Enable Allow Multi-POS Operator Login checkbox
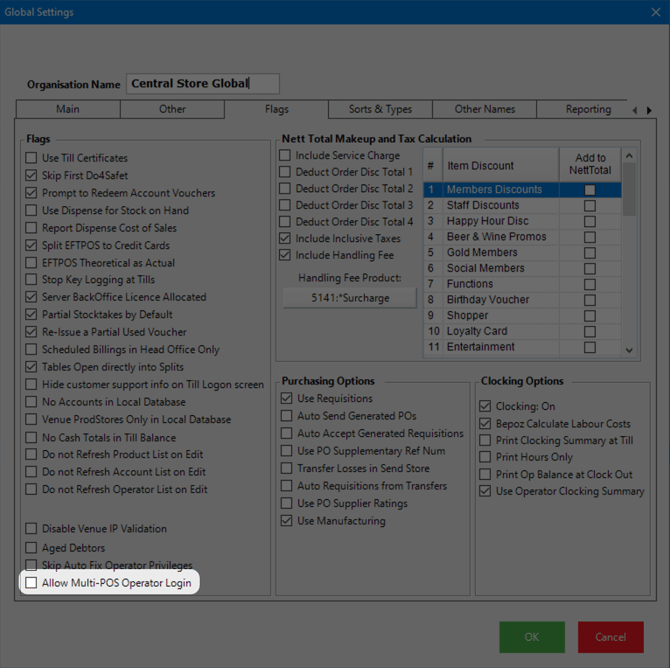 [x=32, y=583]
